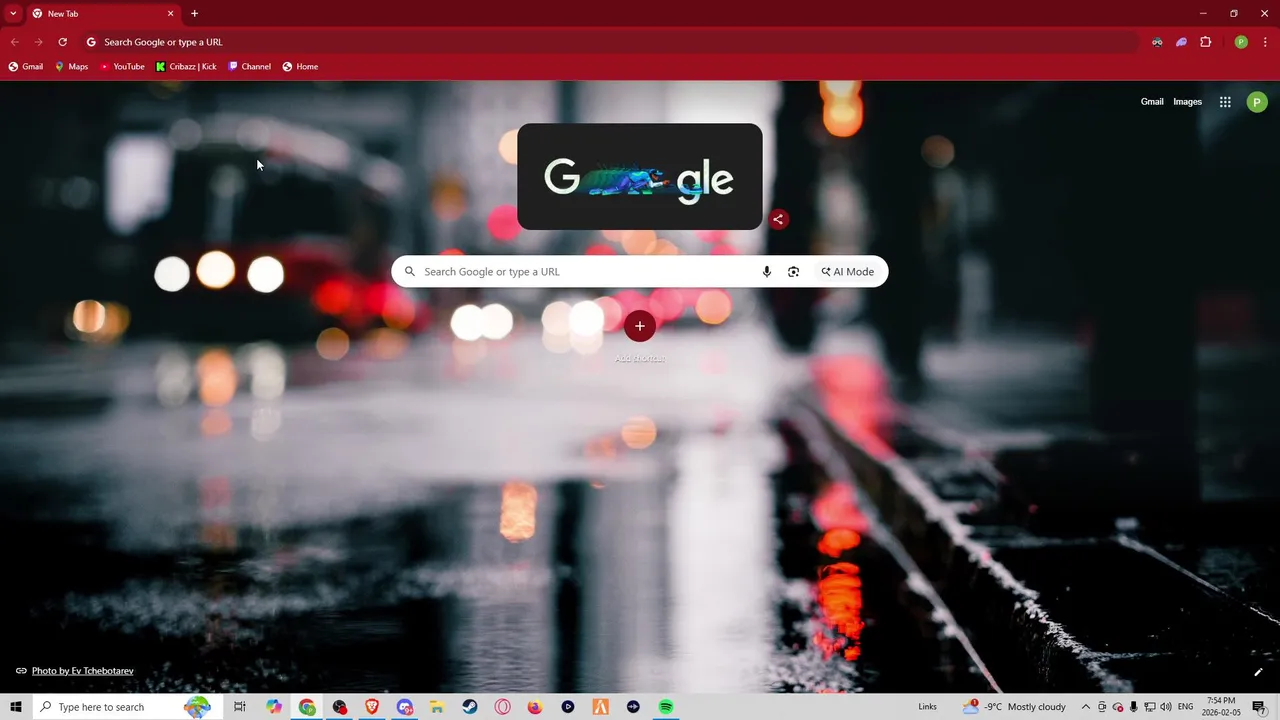The width and height of the screenshot is (1280, 720).
Task: Open the Cribazz | Kick bookmark
Action: point(186,67)
